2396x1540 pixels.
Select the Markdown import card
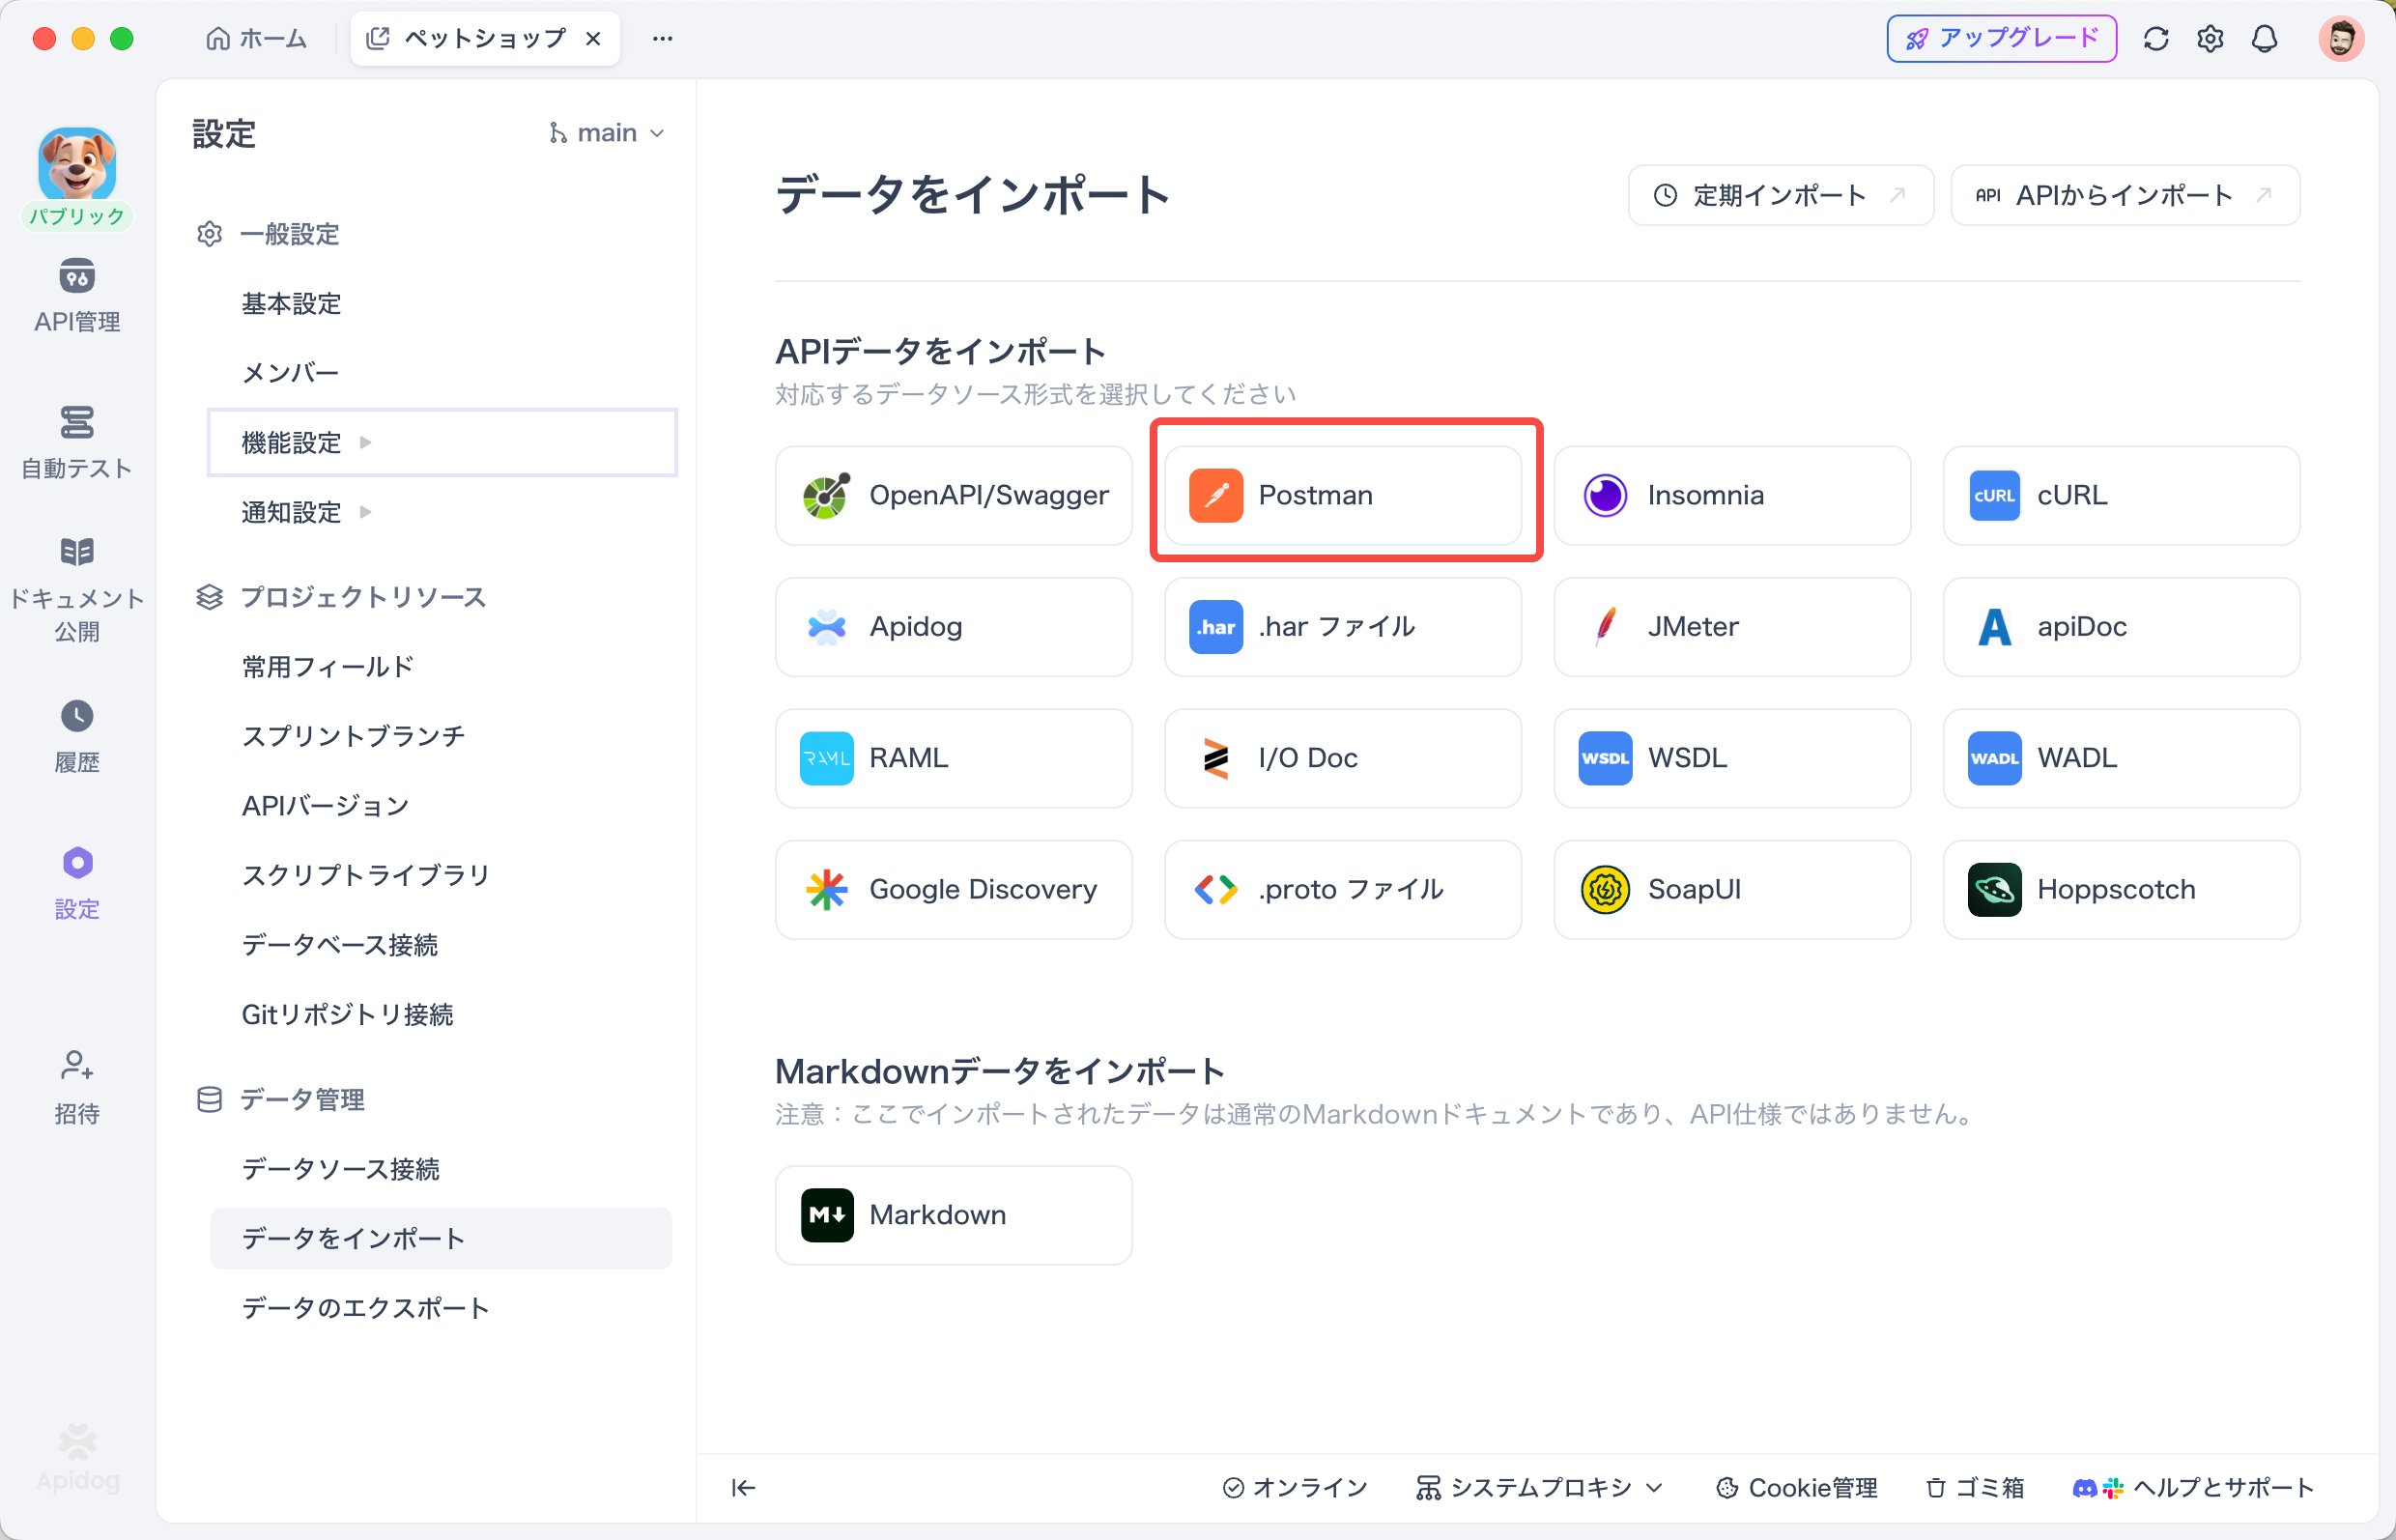point(953,1215)
